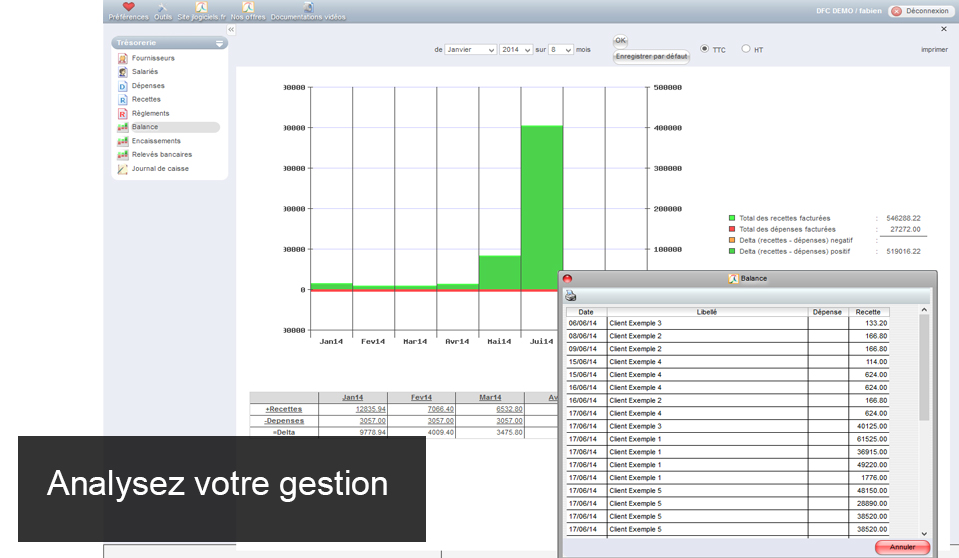Open Journal de caisse sidebar entry

coord(160,169)
